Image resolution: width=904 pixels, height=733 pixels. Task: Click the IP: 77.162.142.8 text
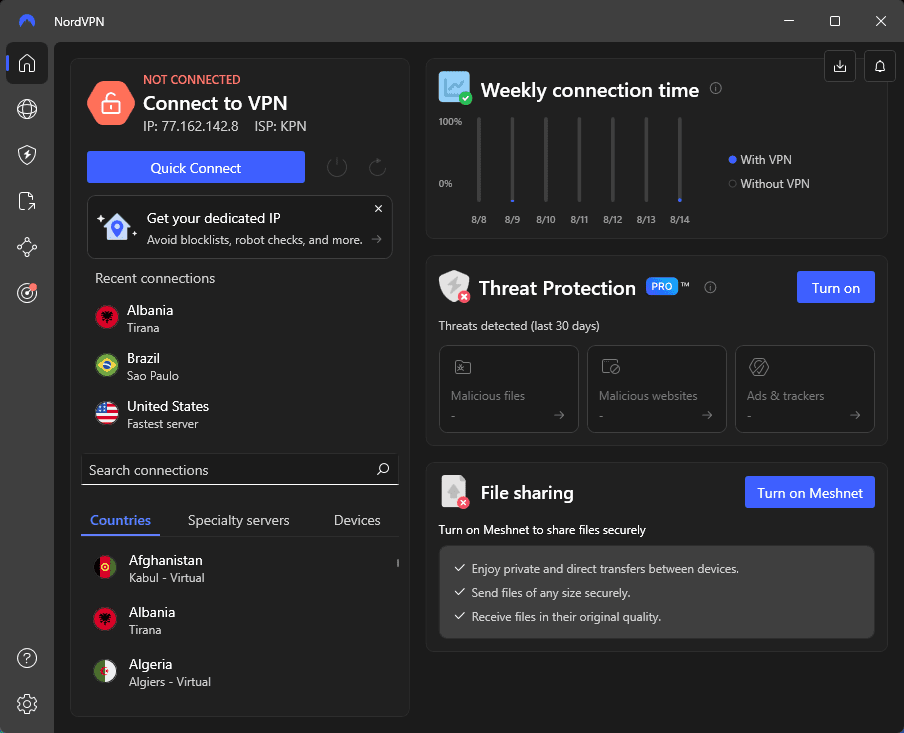(191, 126)
